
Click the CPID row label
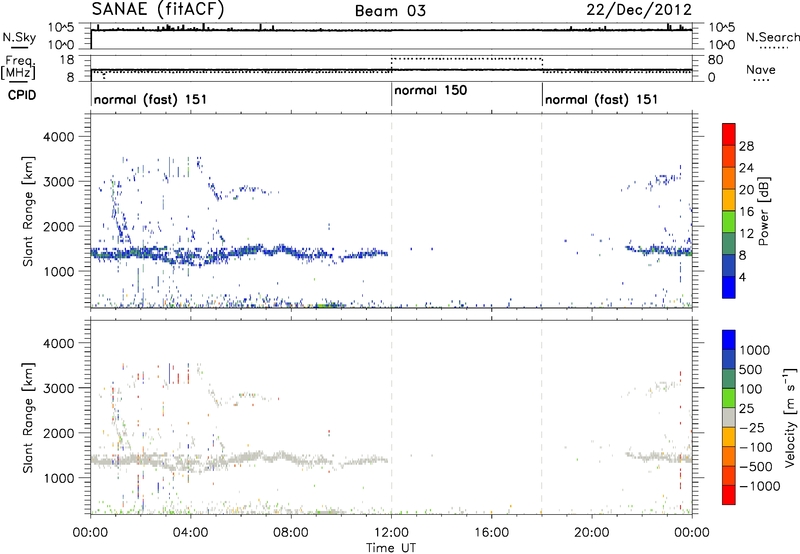[22, 95]
